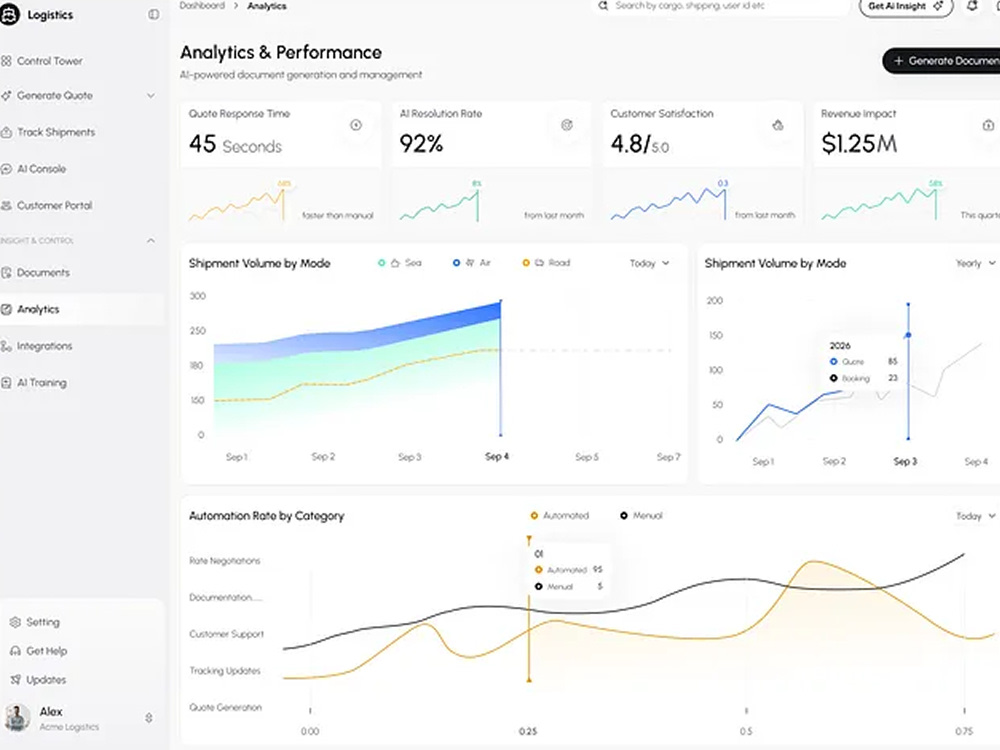Open Updates in sidebar
Image resolution: width=1000 pixels, height=750 pixels.
coord(46,680)
